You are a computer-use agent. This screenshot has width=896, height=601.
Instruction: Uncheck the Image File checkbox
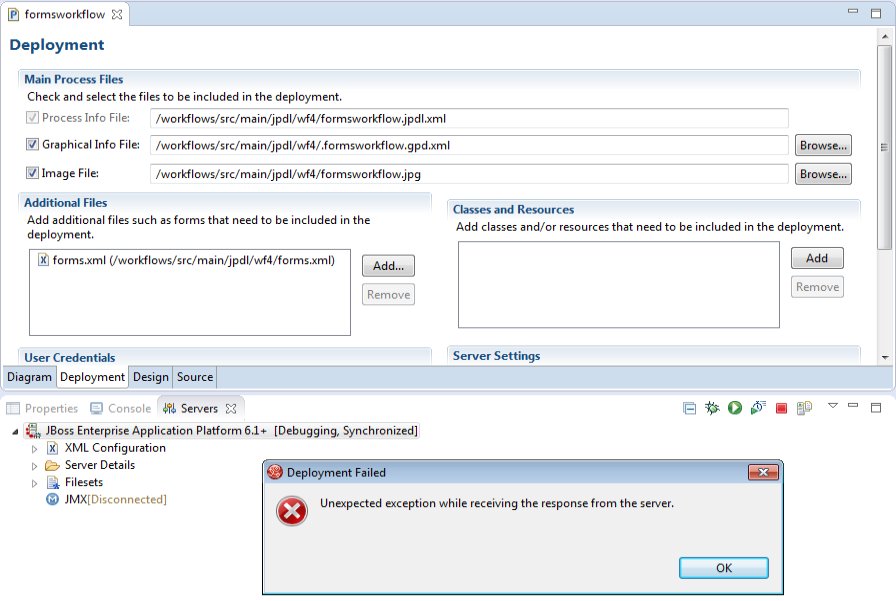point(33,173)
